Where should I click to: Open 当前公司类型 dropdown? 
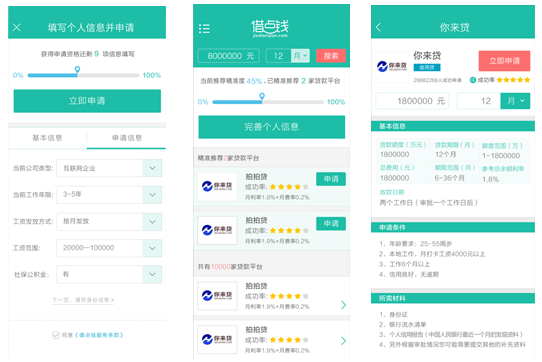109,168
